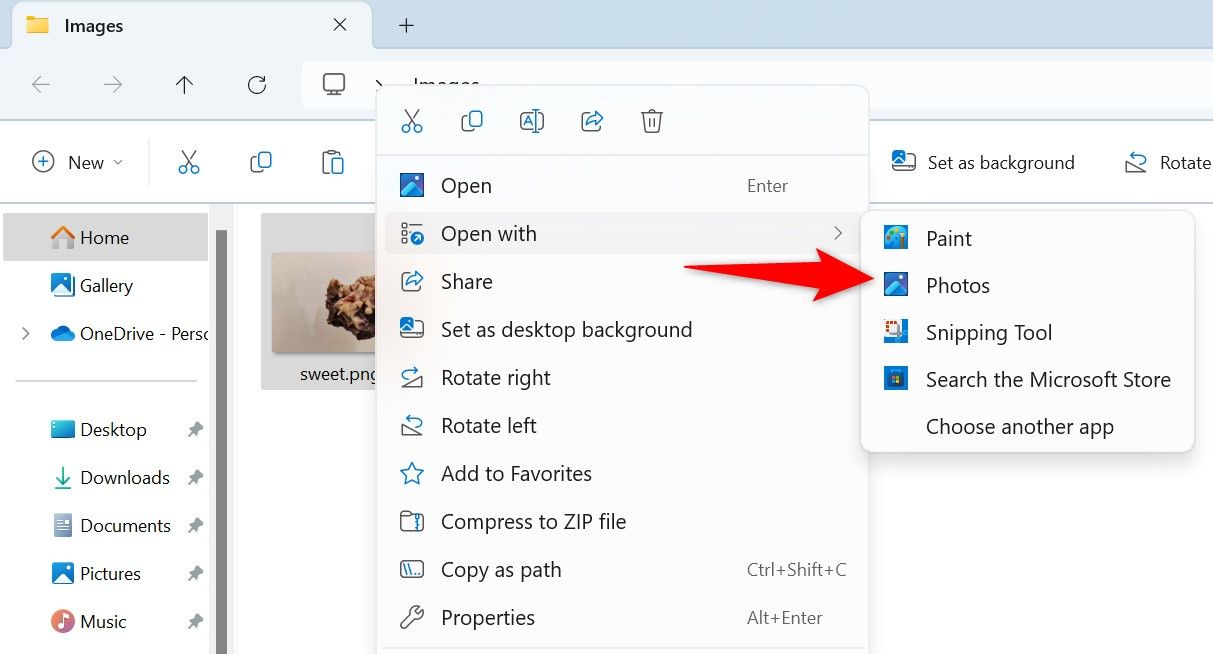Screen dimensions: 1213x654
Task: Open a new tab with plus button
Action: (406, 26)
